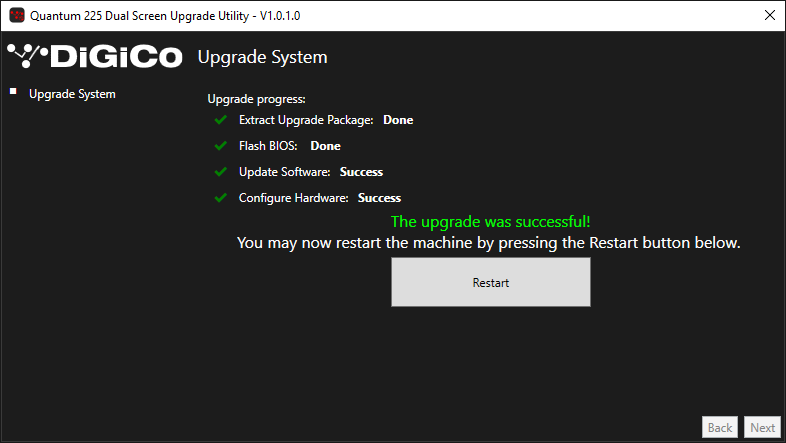Click the 'Configure Hardware:' label
The image size is (786, 443).
coord(293,198)
